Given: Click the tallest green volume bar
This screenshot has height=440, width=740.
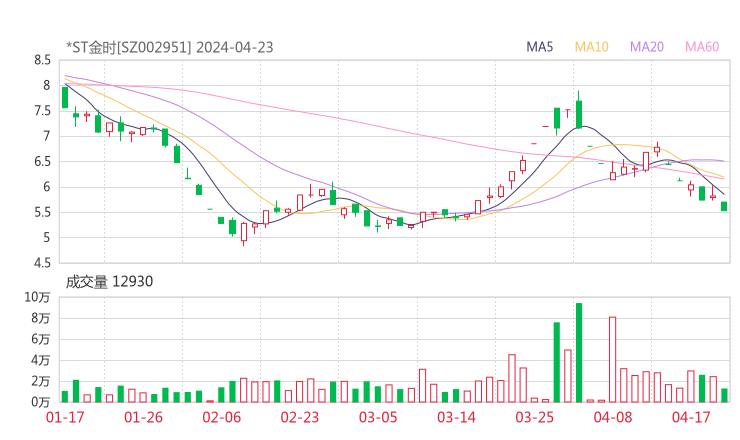Looking at the screenshot, I should click(579, 353).
